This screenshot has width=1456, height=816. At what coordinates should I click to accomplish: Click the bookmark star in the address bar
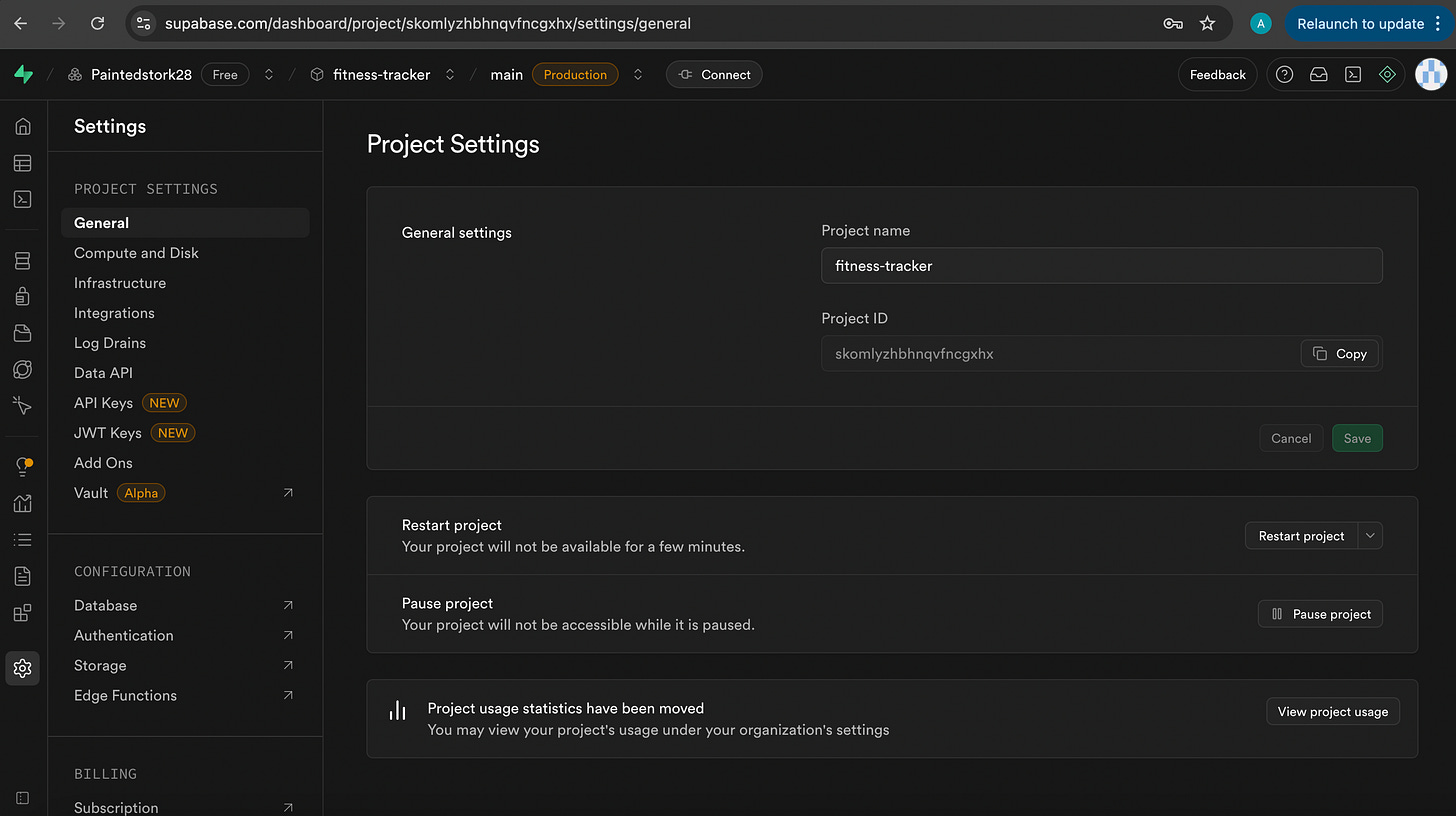(1208, 24)
